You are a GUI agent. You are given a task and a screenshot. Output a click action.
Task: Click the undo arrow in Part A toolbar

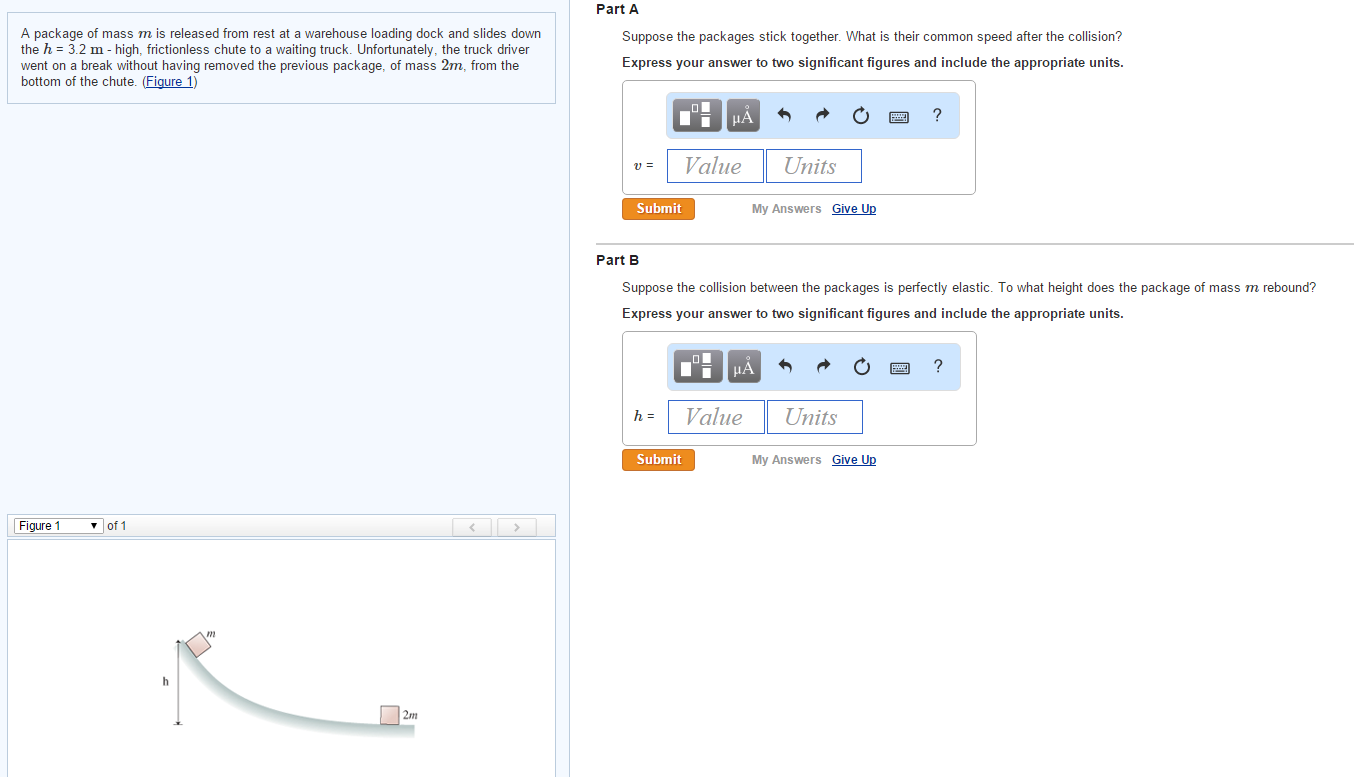(784, 115)
